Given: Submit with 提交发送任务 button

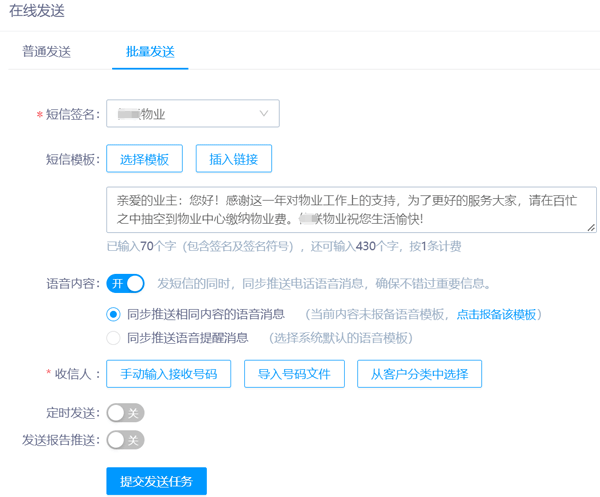Looking at the screenshot, I should point(156,481).
